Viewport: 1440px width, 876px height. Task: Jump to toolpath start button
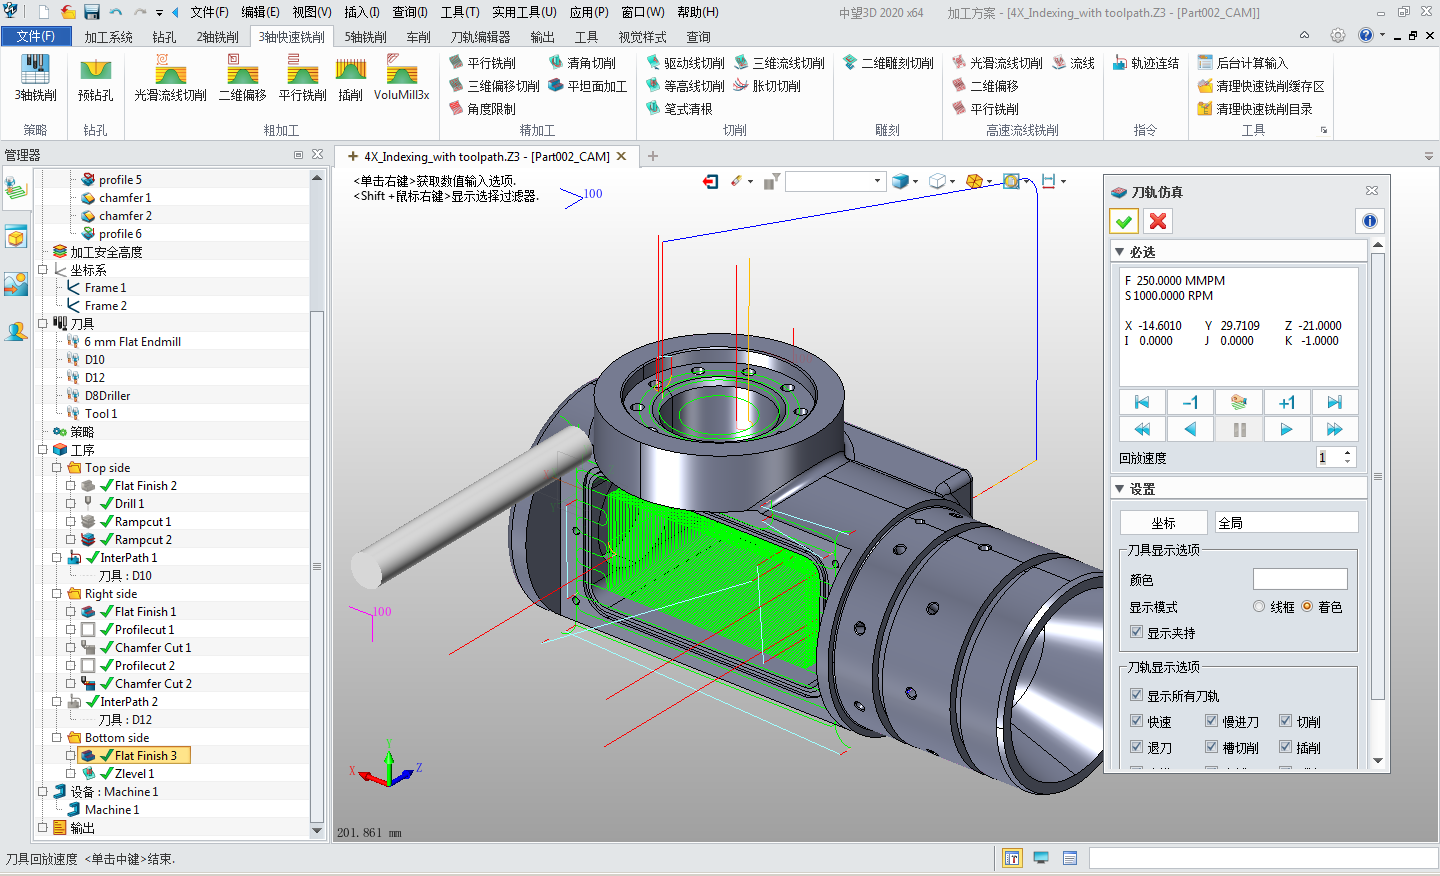click(1142, 402)
